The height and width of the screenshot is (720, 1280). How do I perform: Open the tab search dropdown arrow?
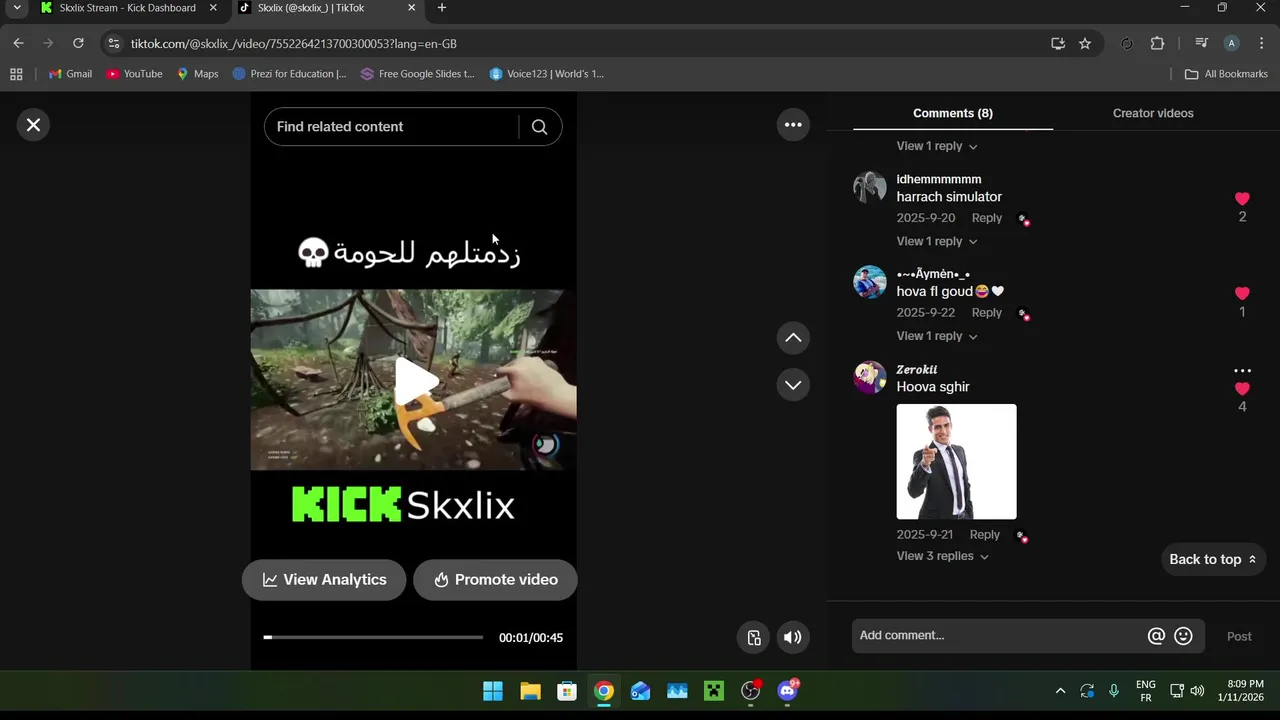click(x=17, y=8)
